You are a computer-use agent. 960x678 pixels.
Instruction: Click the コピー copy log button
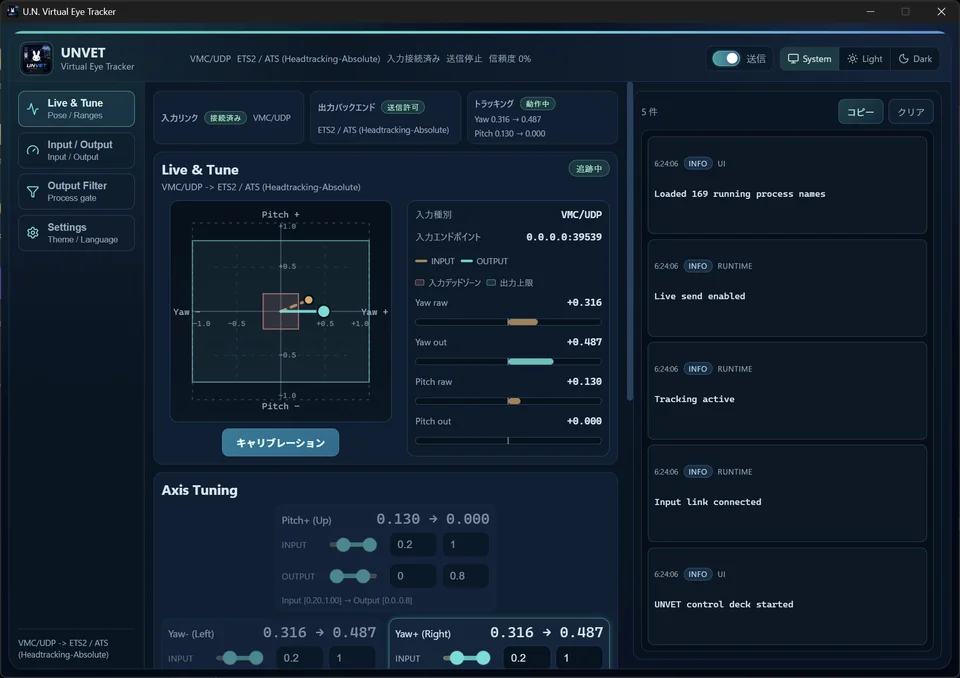click(x=860, y=111)
